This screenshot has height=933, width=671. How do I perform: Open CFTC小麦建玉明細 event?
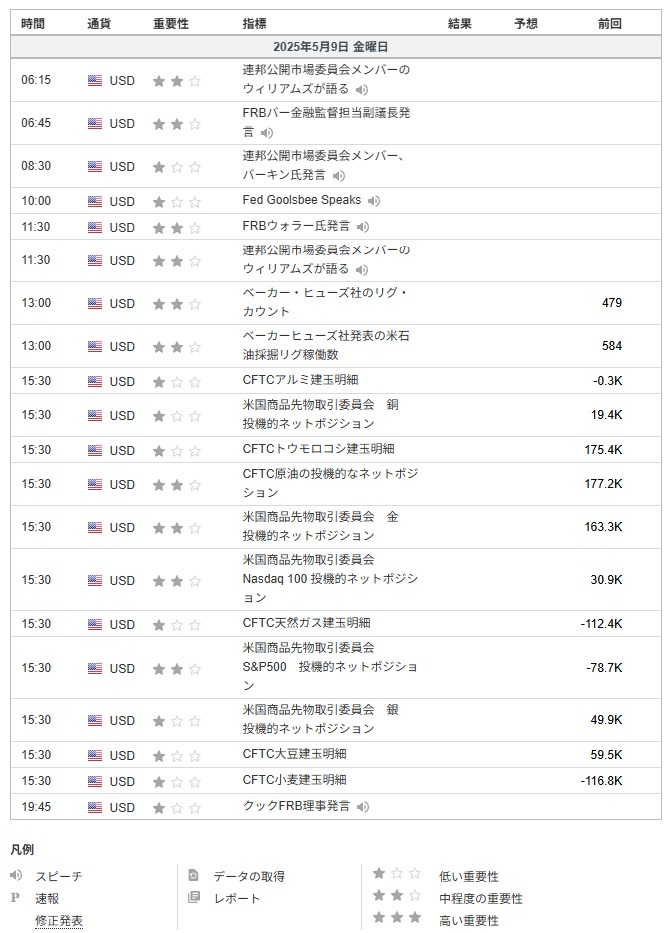[x=294, y=779]
